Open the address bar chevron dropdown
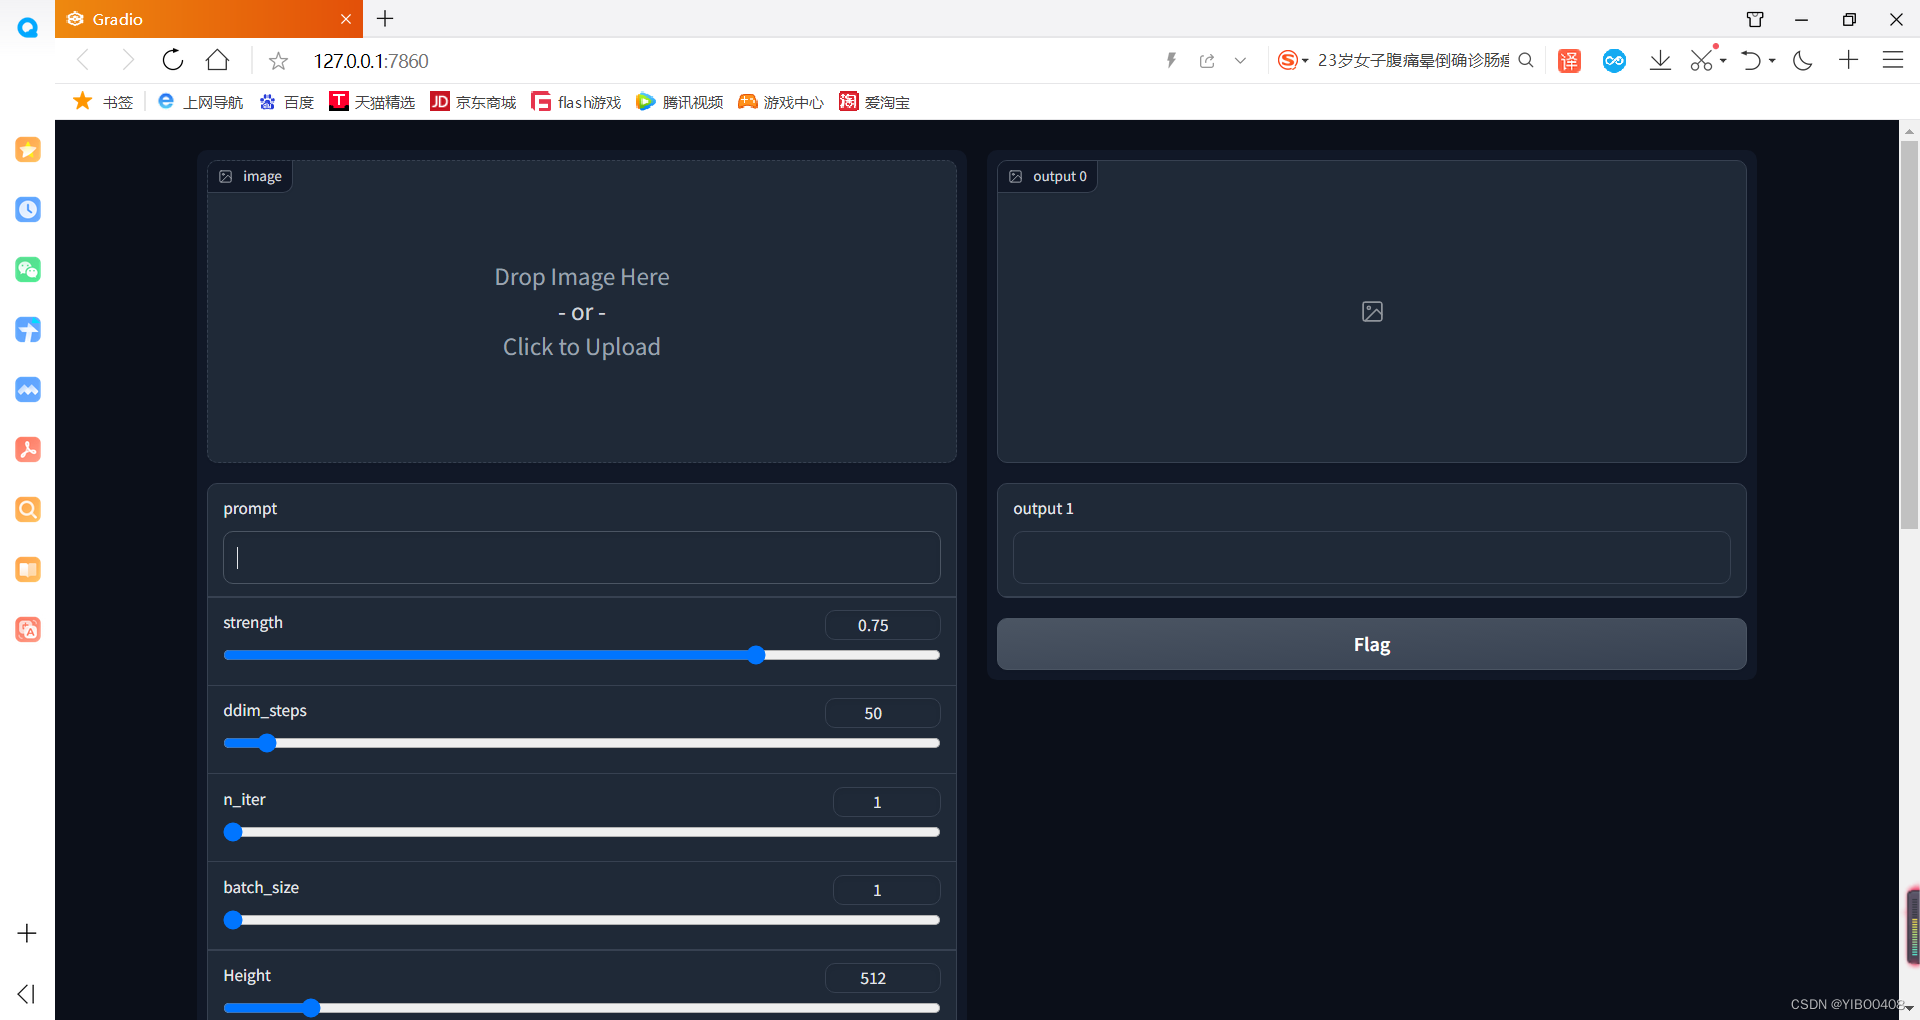This screenshot has height=1020, width=1920. click(1240, 61)
